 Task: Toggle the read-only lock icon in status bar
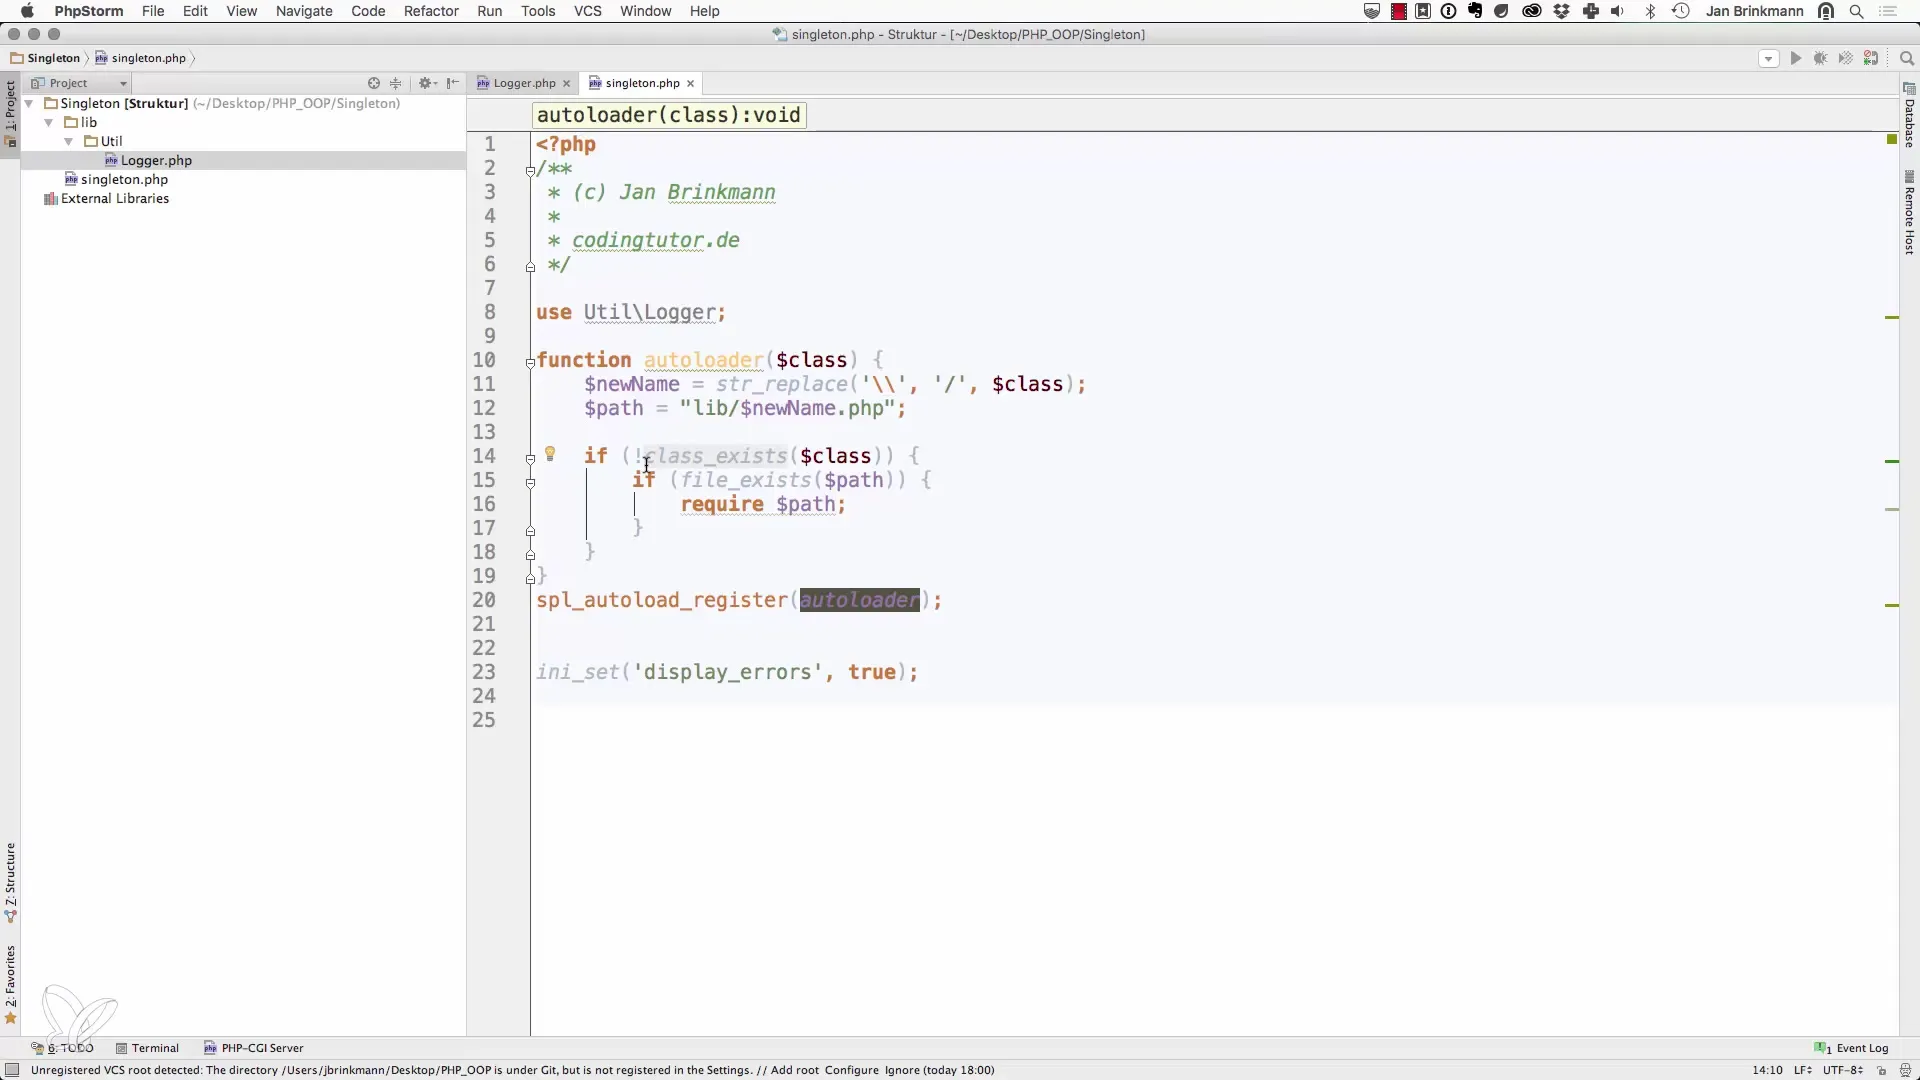click(1881, 1070)
